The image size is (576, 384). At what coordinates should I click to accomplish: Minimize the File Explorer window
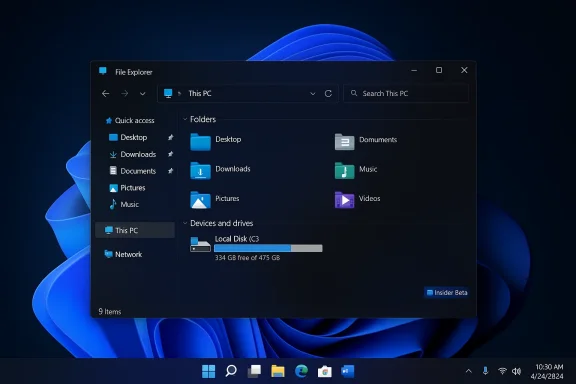click(414, 70)
